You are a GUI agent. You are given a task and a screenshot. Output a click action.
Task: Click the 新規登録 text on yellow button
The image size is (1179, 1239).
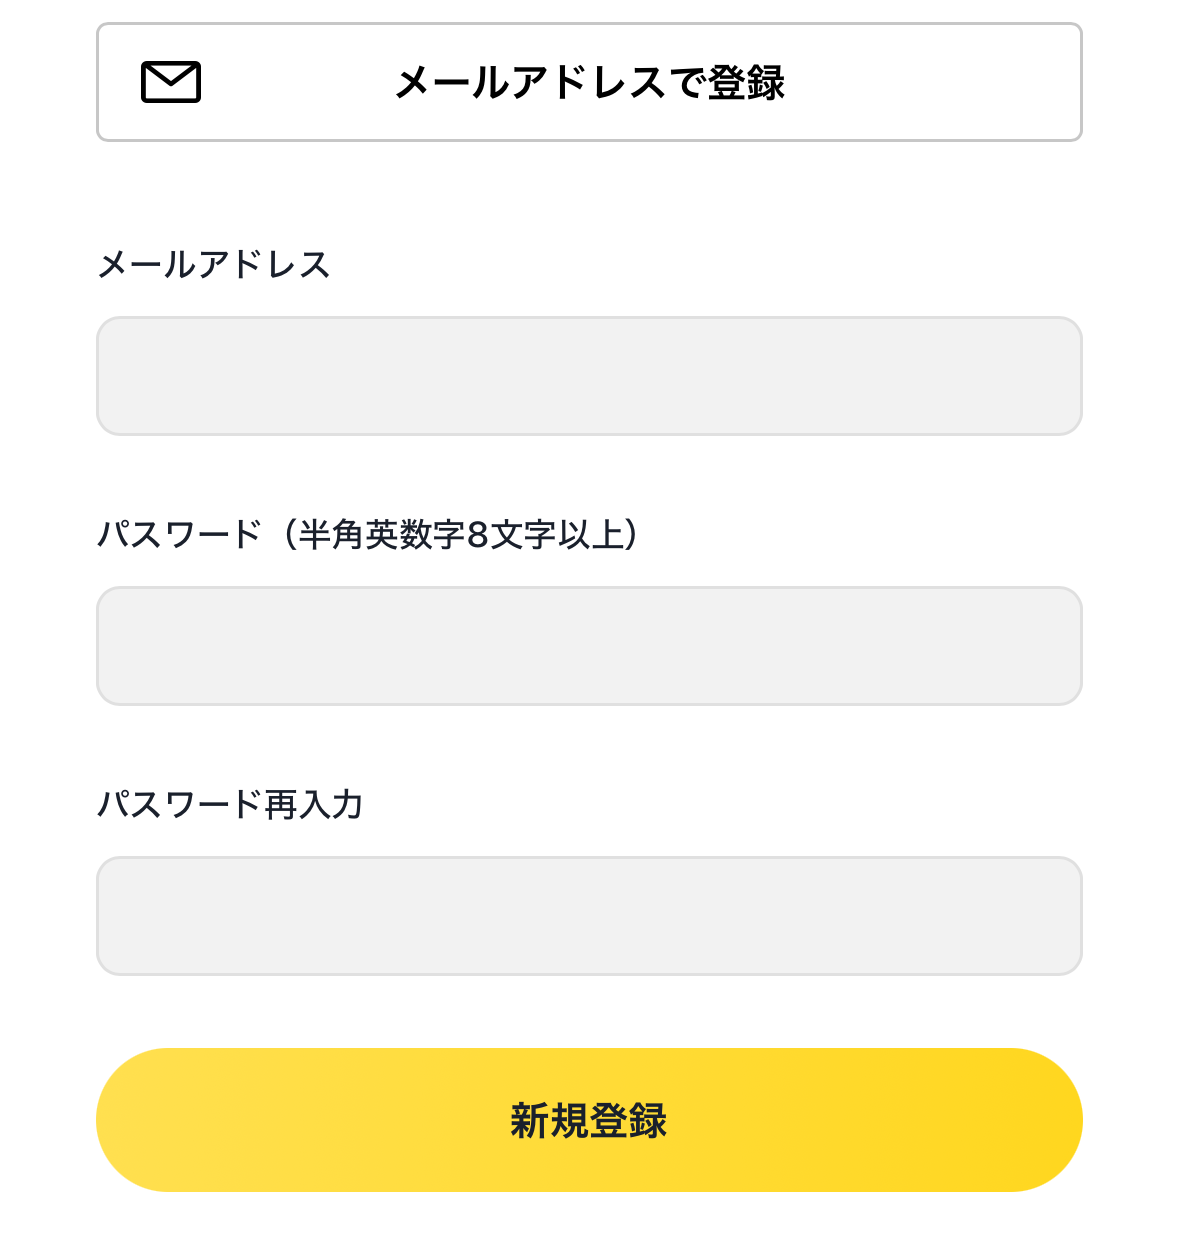[x=589, y=1121]
